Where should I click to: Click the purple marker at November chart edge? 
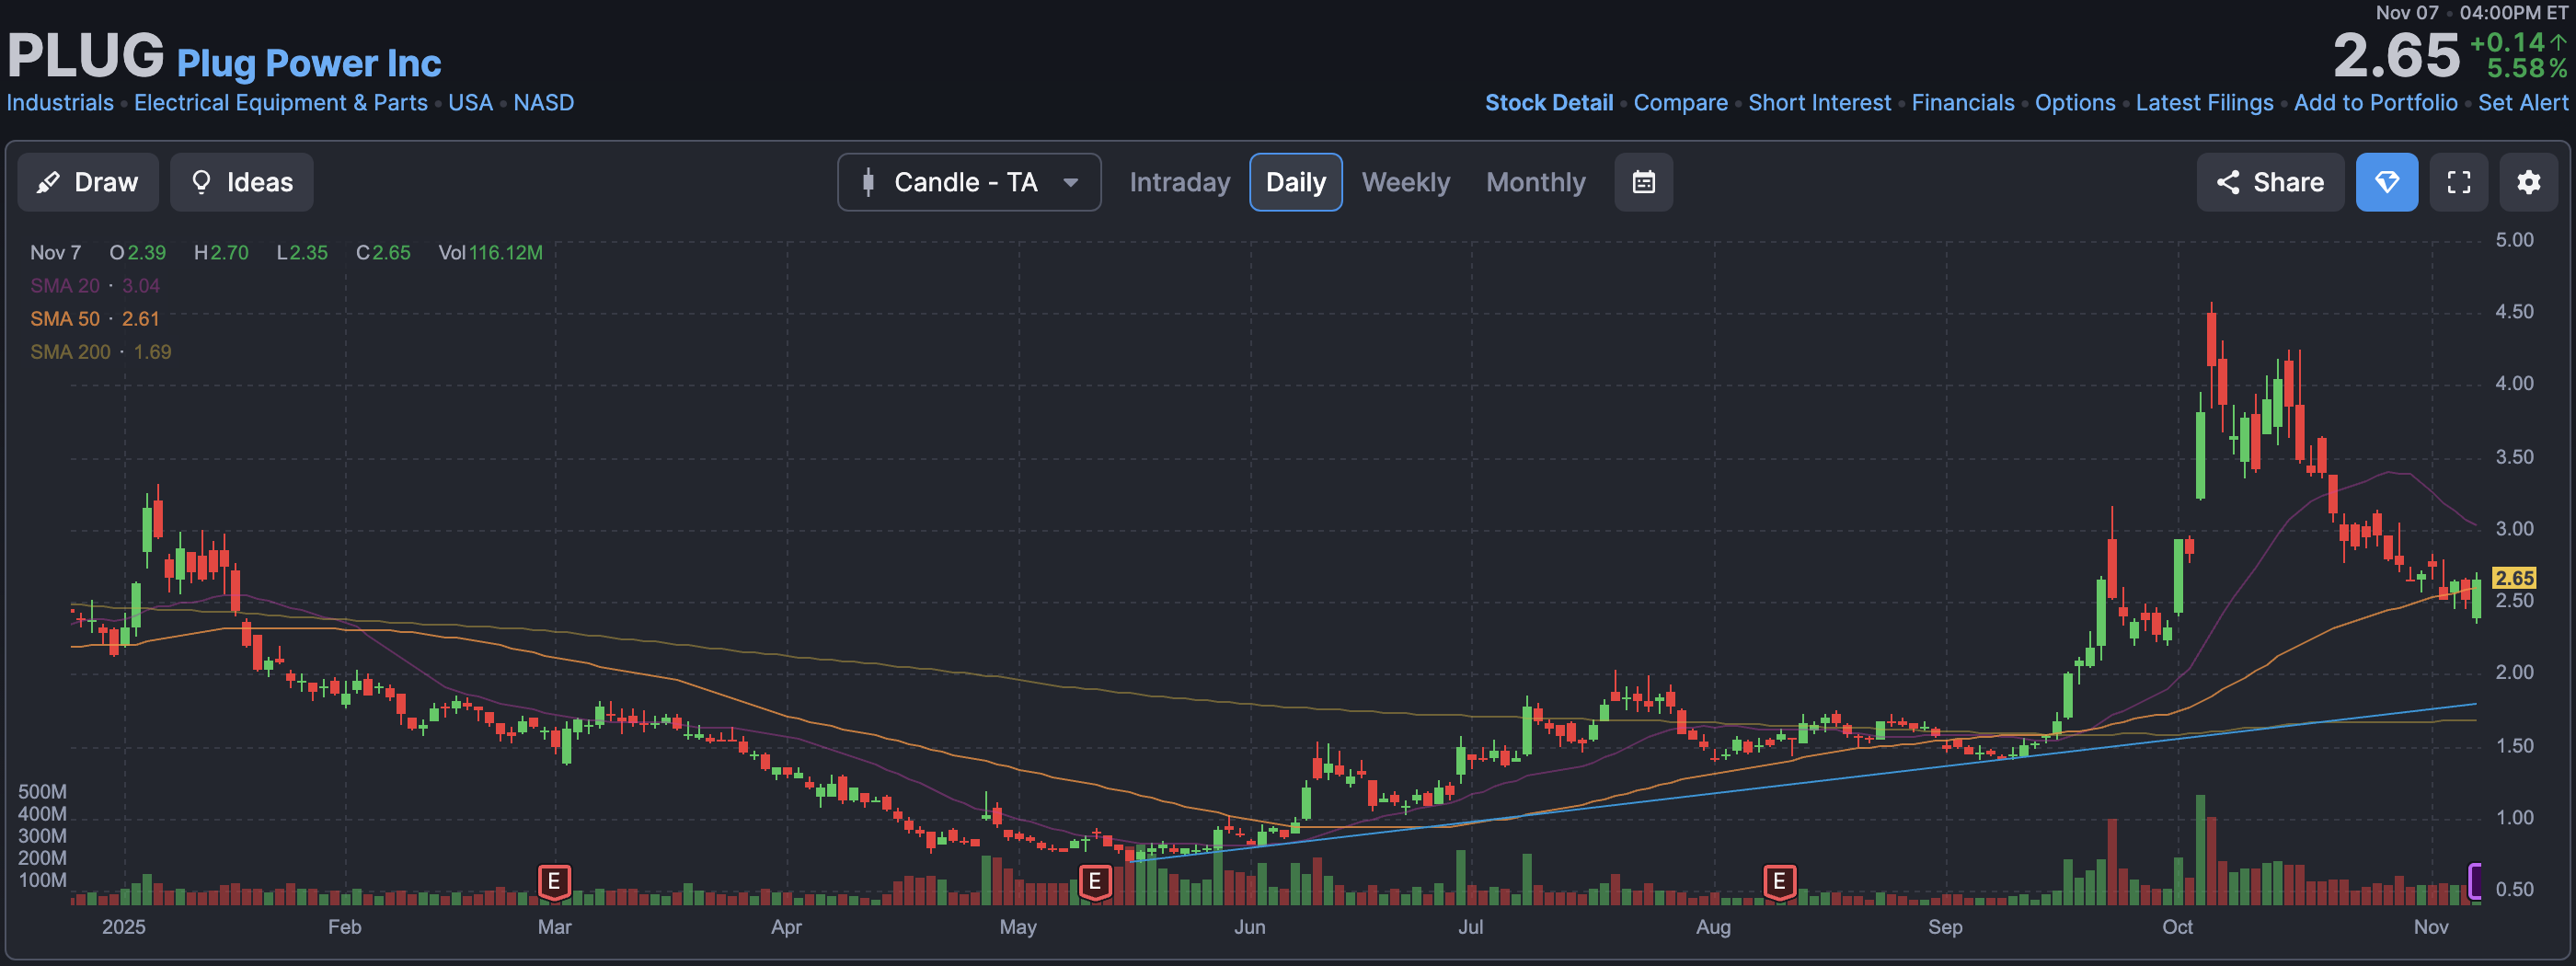click(2475, 882)
